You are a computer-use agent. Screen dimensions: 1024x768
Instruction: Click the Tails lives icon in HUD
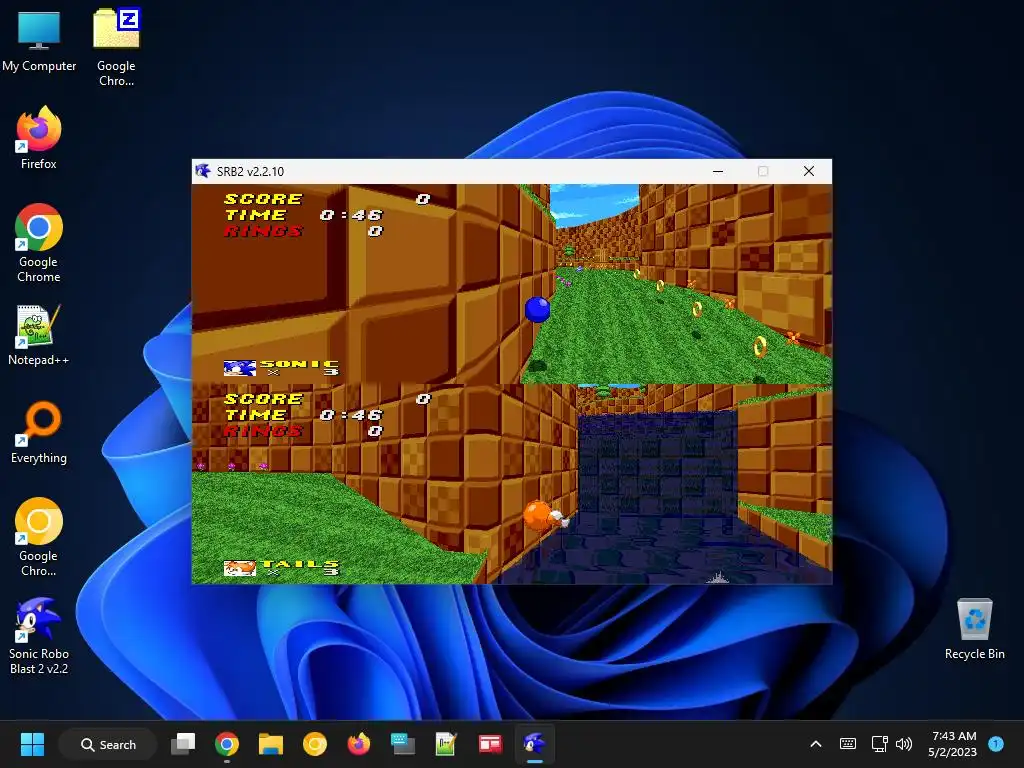click(240, 568)
